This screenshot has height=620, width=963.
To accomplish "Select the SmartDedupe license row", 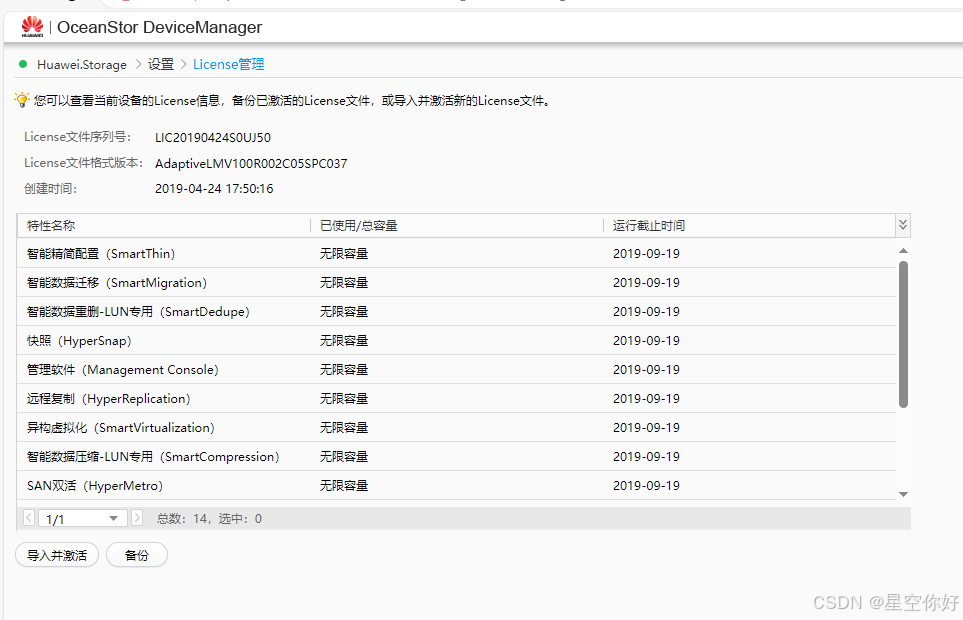I will [456, 311].
